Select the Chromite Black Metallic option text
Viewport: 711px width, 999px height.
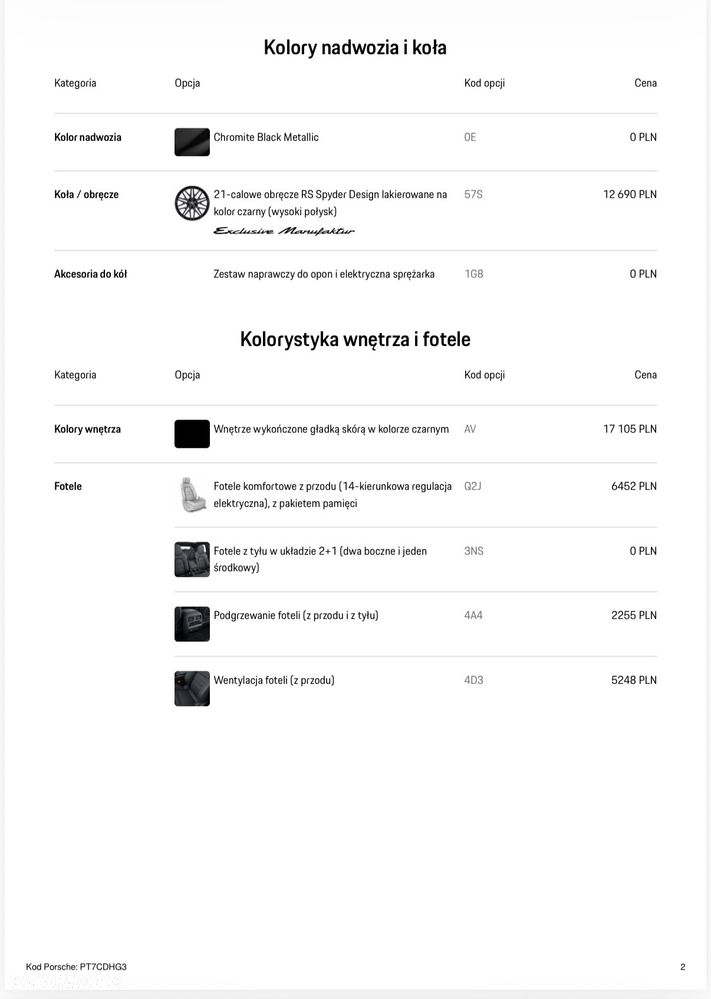(x=266, y=137)
